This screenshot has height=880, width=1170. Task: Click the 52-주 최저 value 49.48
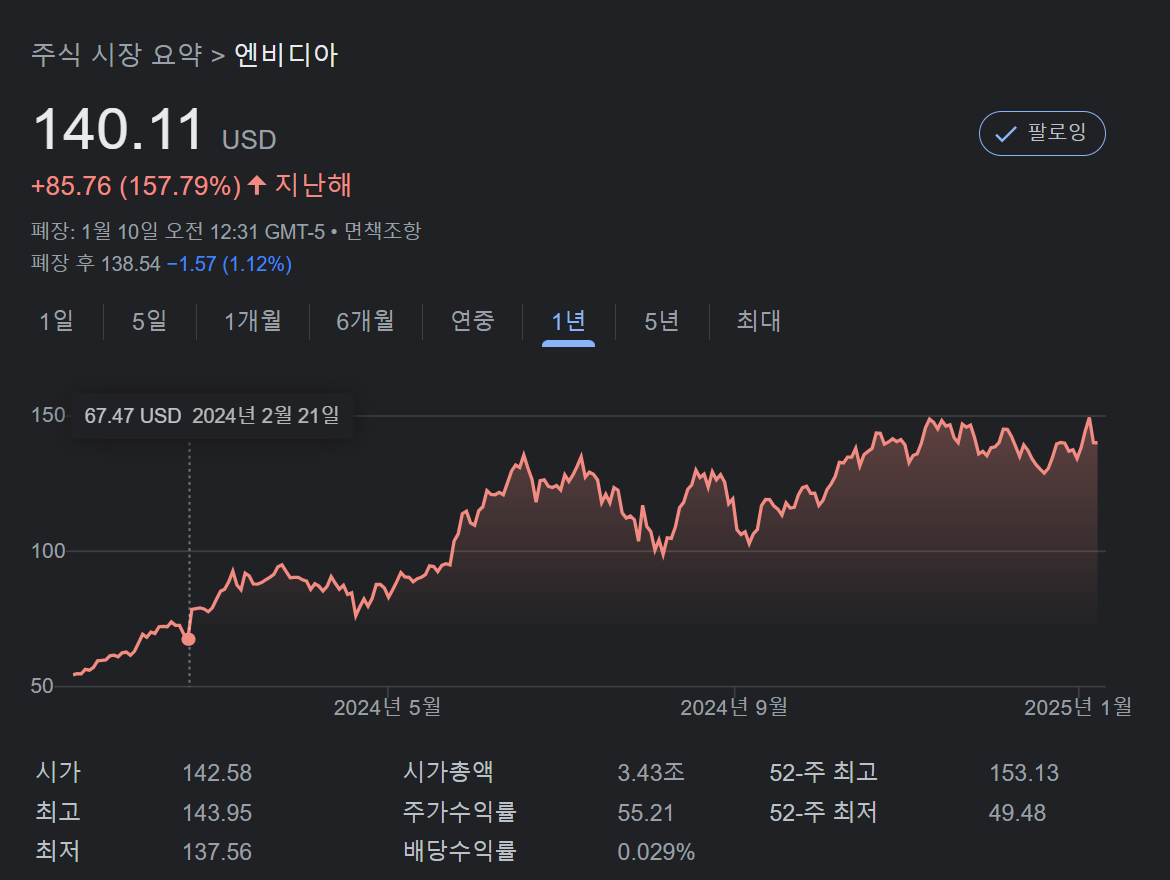(x=1017, y=813)
